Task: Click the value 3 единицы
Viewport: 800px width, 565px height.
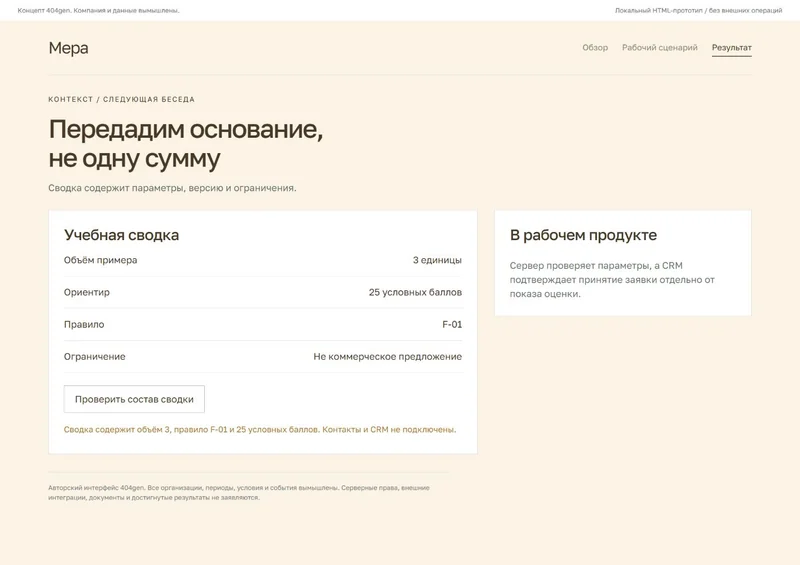Action: click(437, 260)
